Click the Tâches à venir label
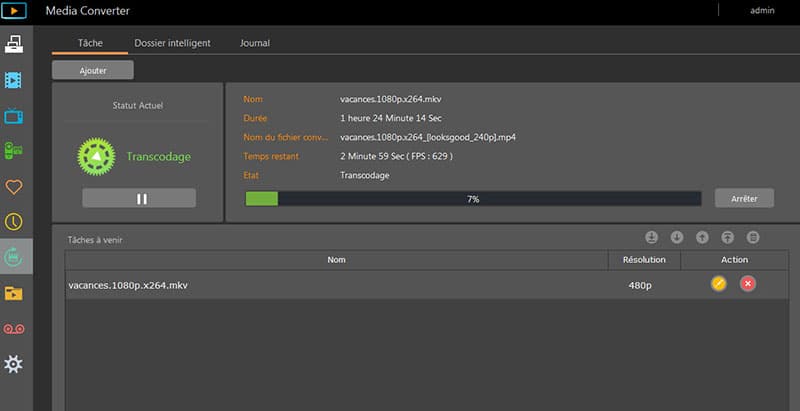 point(95,240)
